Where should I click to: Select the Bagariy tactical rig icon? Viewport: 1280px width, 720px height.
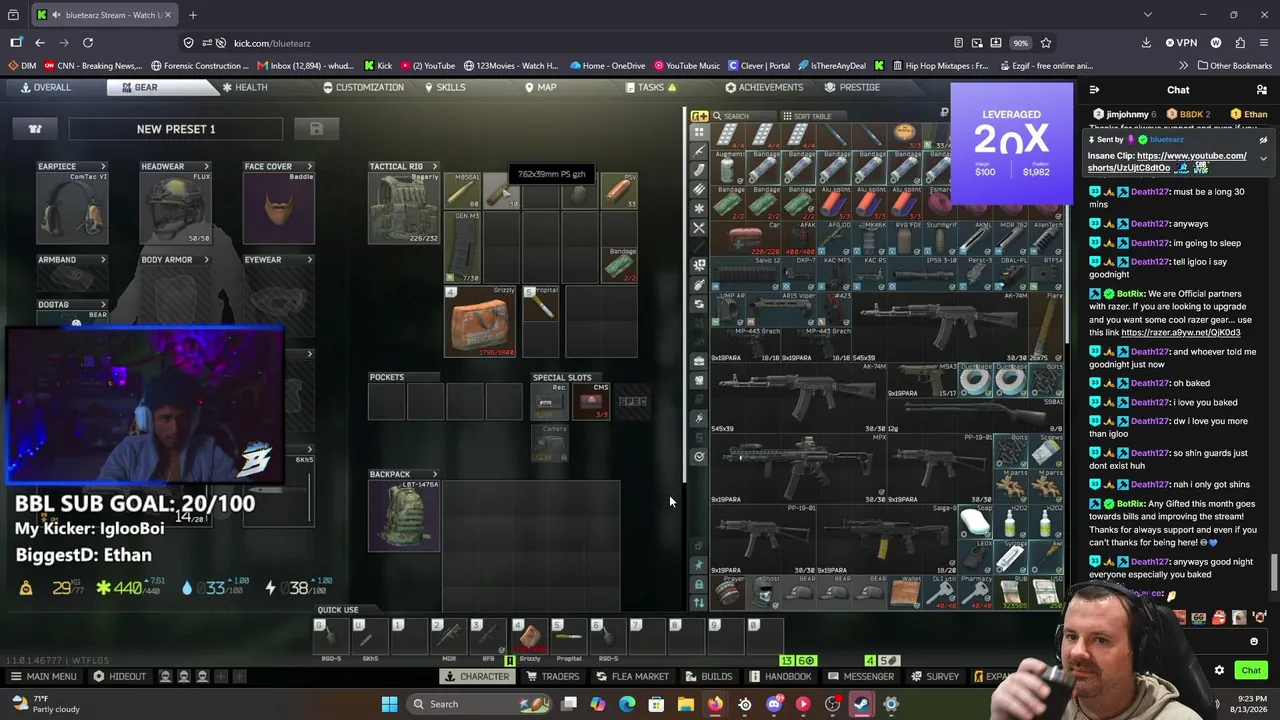point(404,208)
